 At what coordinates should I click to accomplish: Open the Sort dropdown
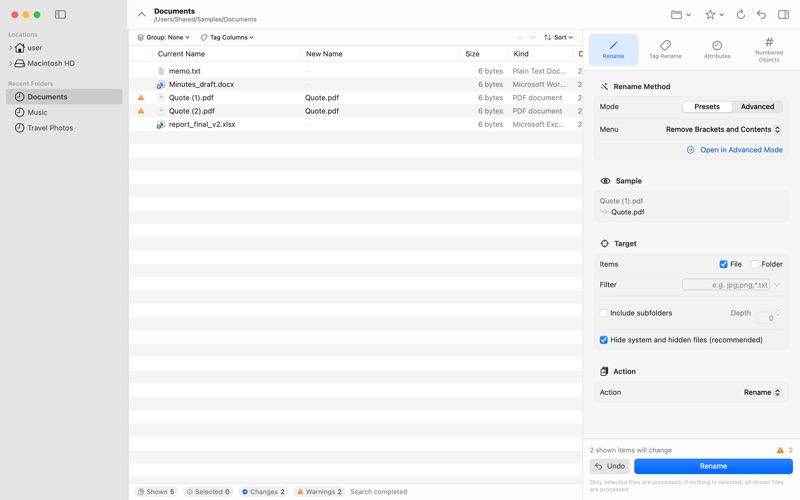[x=558, y=37]
